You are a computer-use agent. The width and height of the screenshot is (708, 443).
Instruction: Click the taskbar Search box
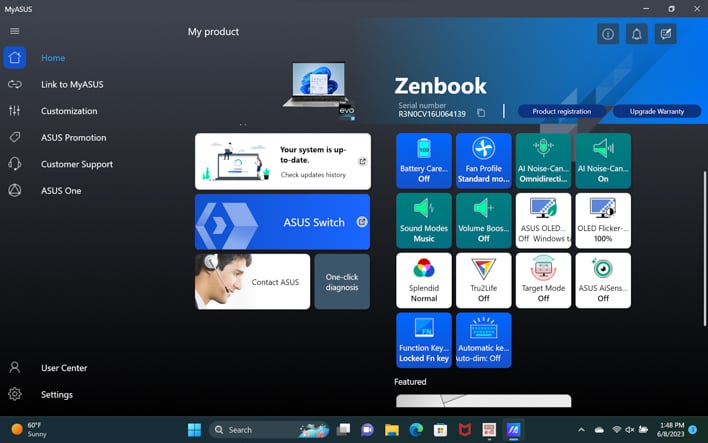coord(270,430)
